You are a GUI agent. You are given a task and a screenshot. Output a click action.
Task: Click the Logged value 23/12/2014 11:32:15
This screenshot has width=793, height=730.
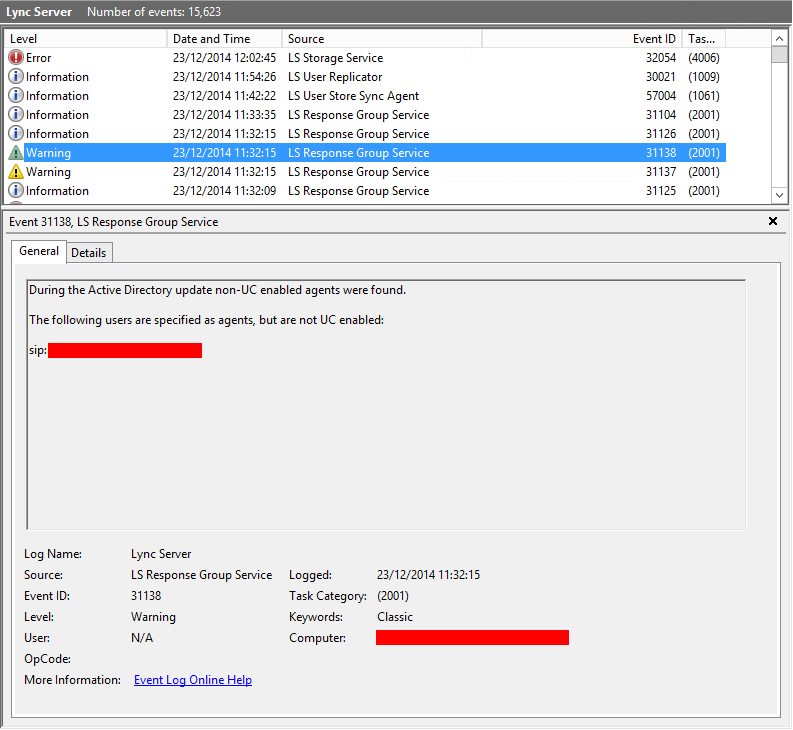(x=428, y=575)
